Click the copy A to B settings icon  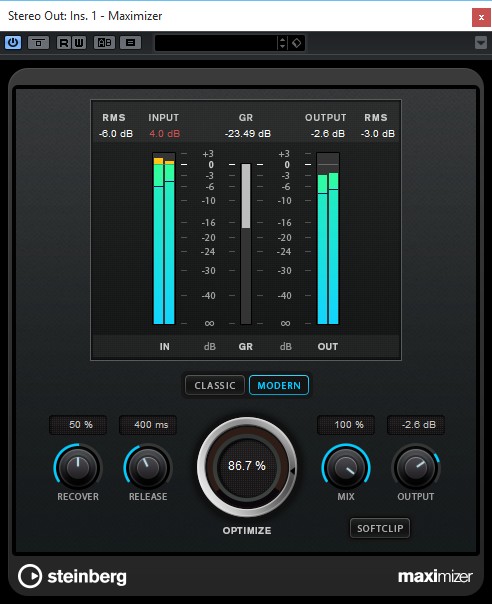[130, 43]
